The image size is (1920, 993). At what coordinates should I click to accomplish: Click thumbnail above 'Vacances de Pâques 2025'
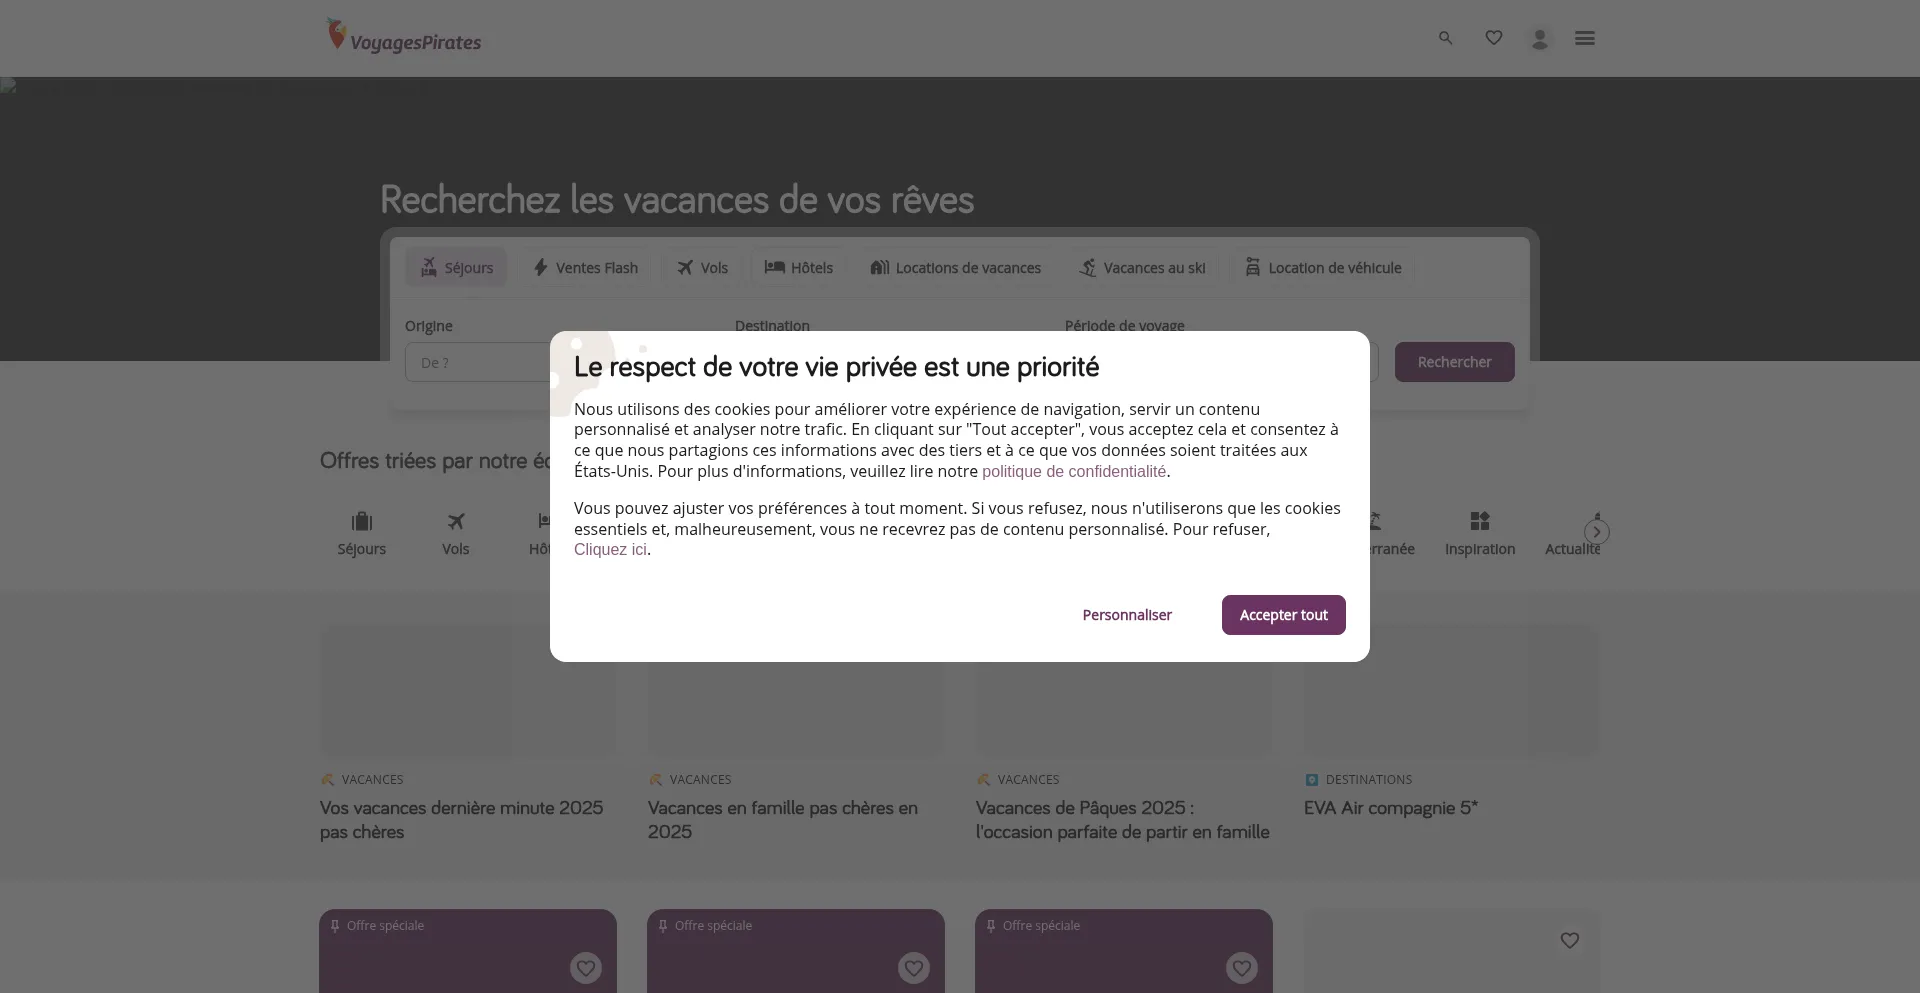pos(1123,691)
